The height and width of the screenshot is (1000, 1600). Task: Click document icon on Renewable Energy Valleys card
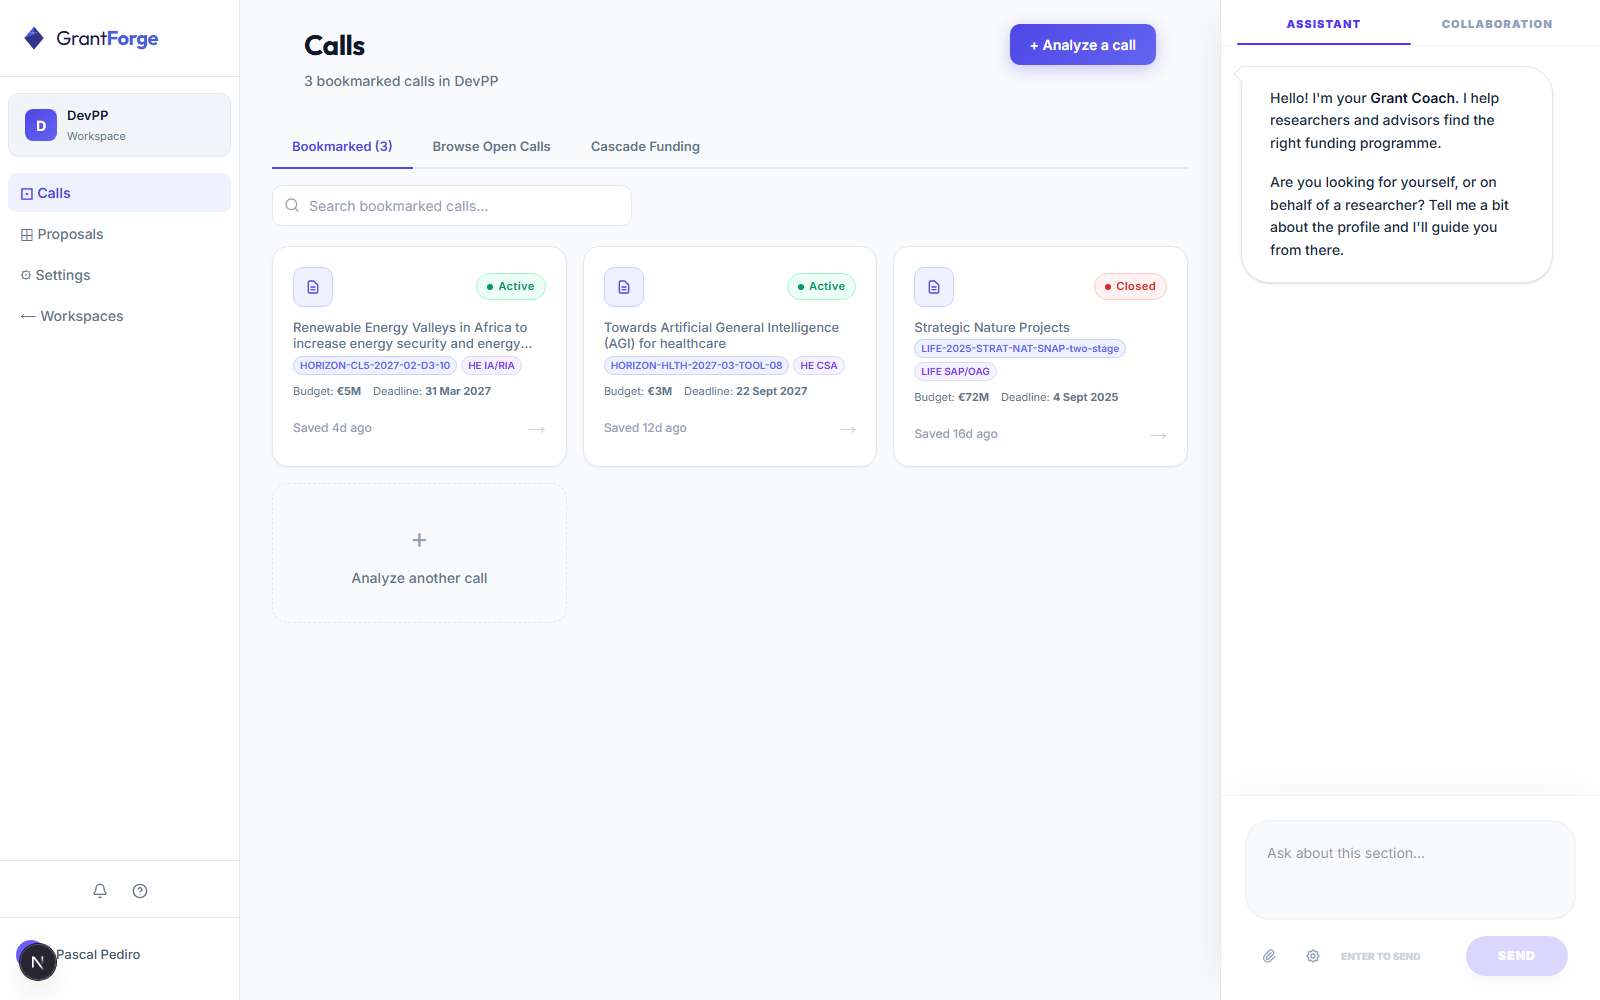click(313, 287)
